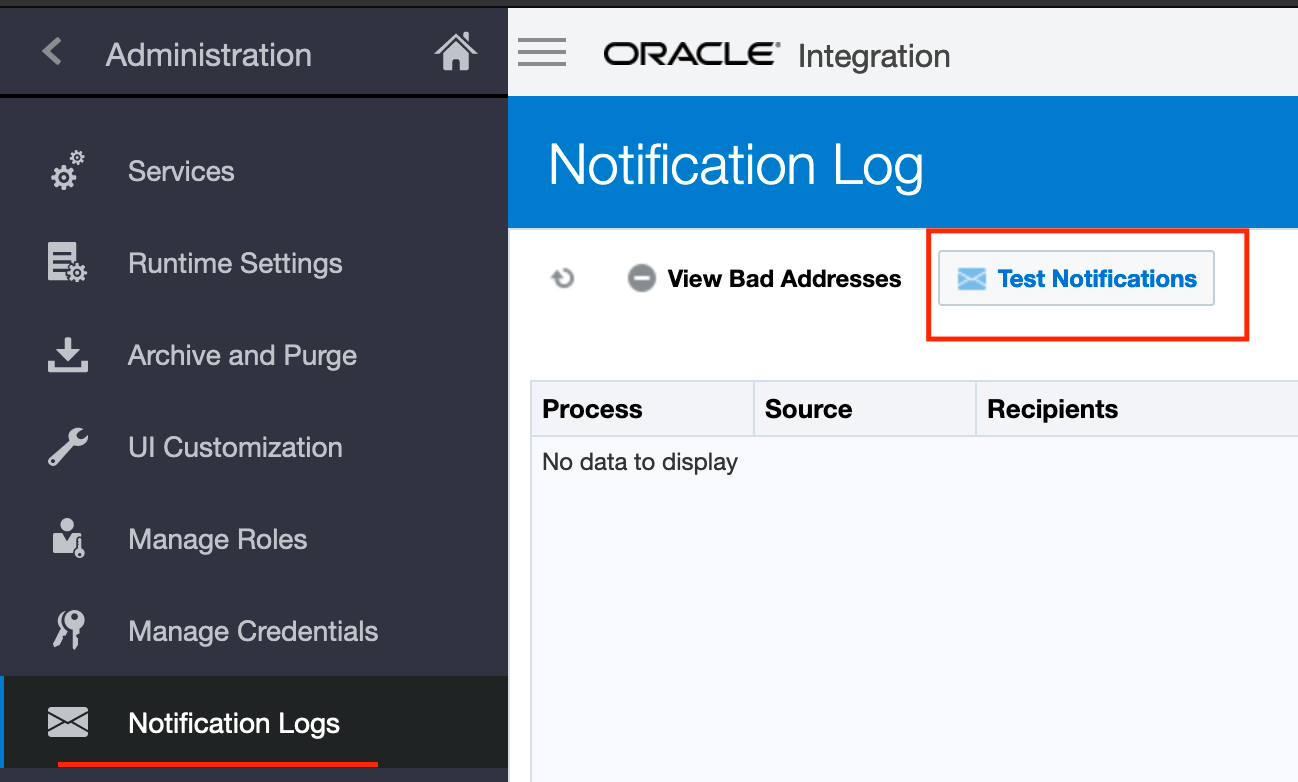
Task: Refresh the notification log list
Action: tap(563, 278)
